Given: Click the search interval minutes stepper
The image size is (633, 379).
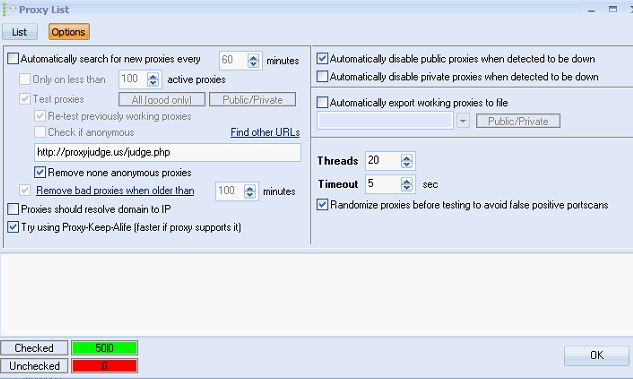Looking at the screenshot, I should click(x=253, y=61).
